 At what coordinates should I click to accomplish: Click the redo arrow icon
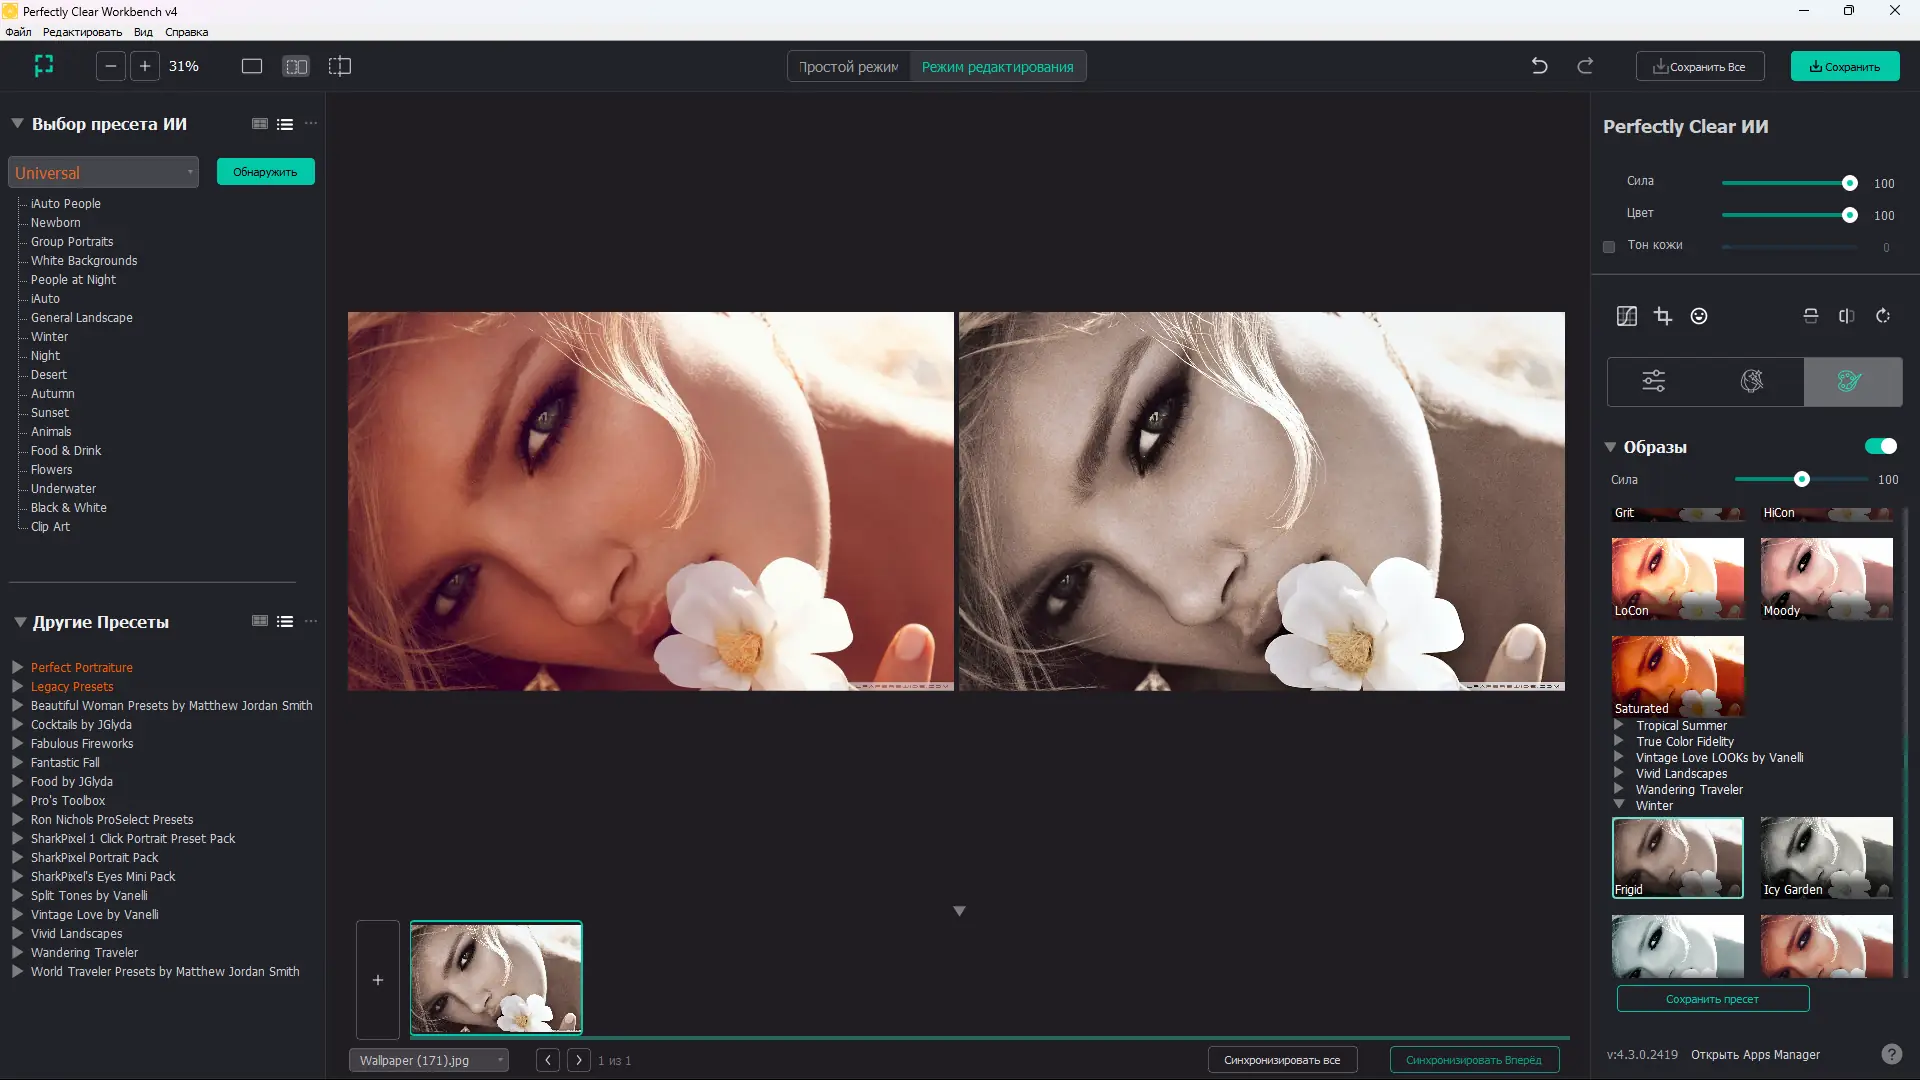coord(1585,66)
